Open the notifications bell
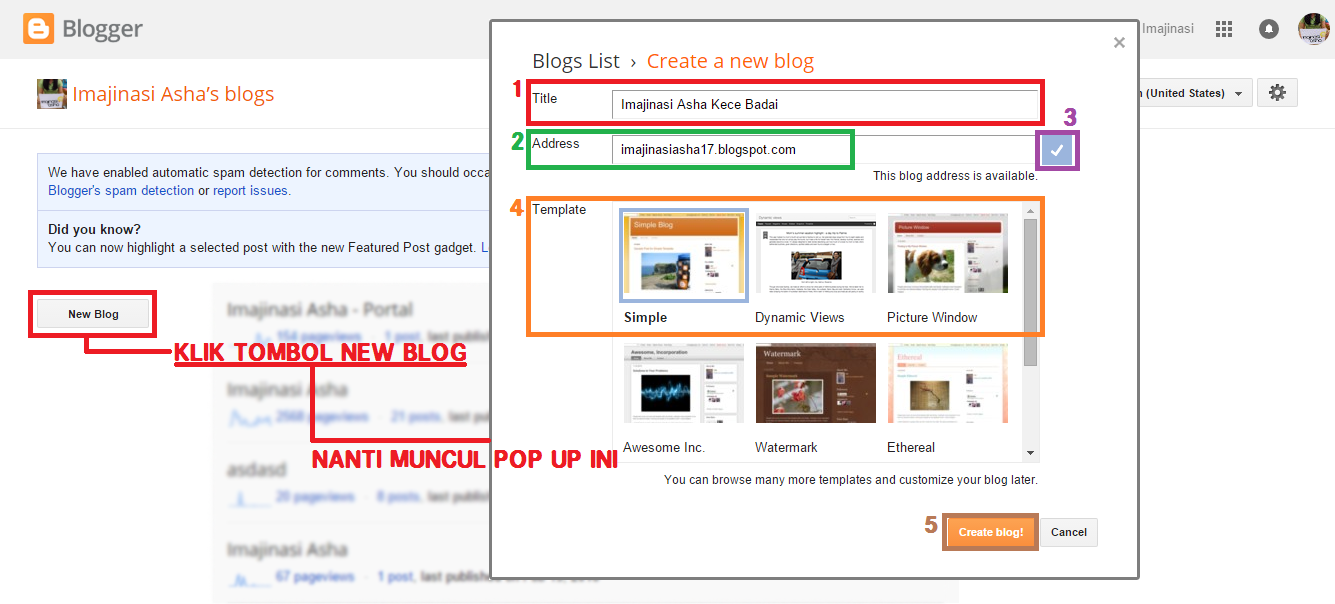The width and height of the screenshot is (1335, 604). click(1268, 28)
